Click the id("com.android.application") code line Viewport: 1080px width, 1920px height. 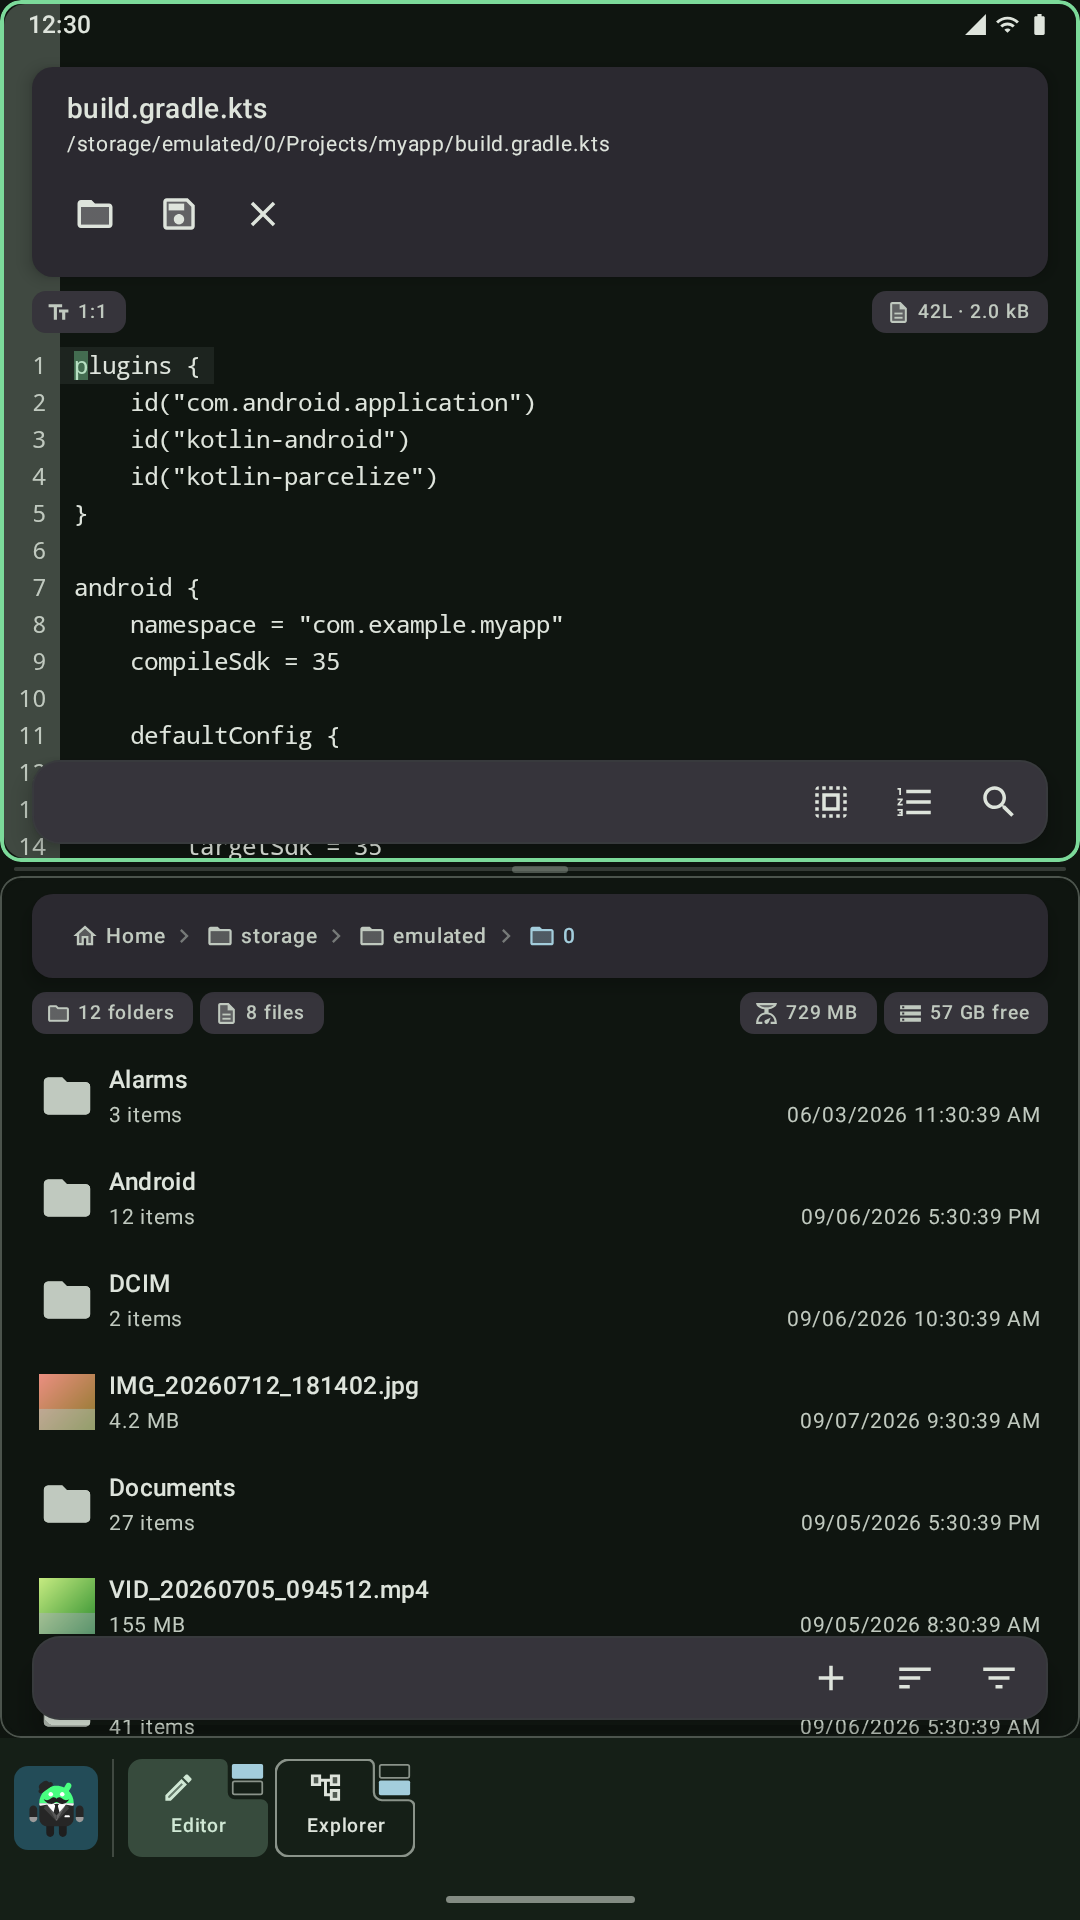333,403
